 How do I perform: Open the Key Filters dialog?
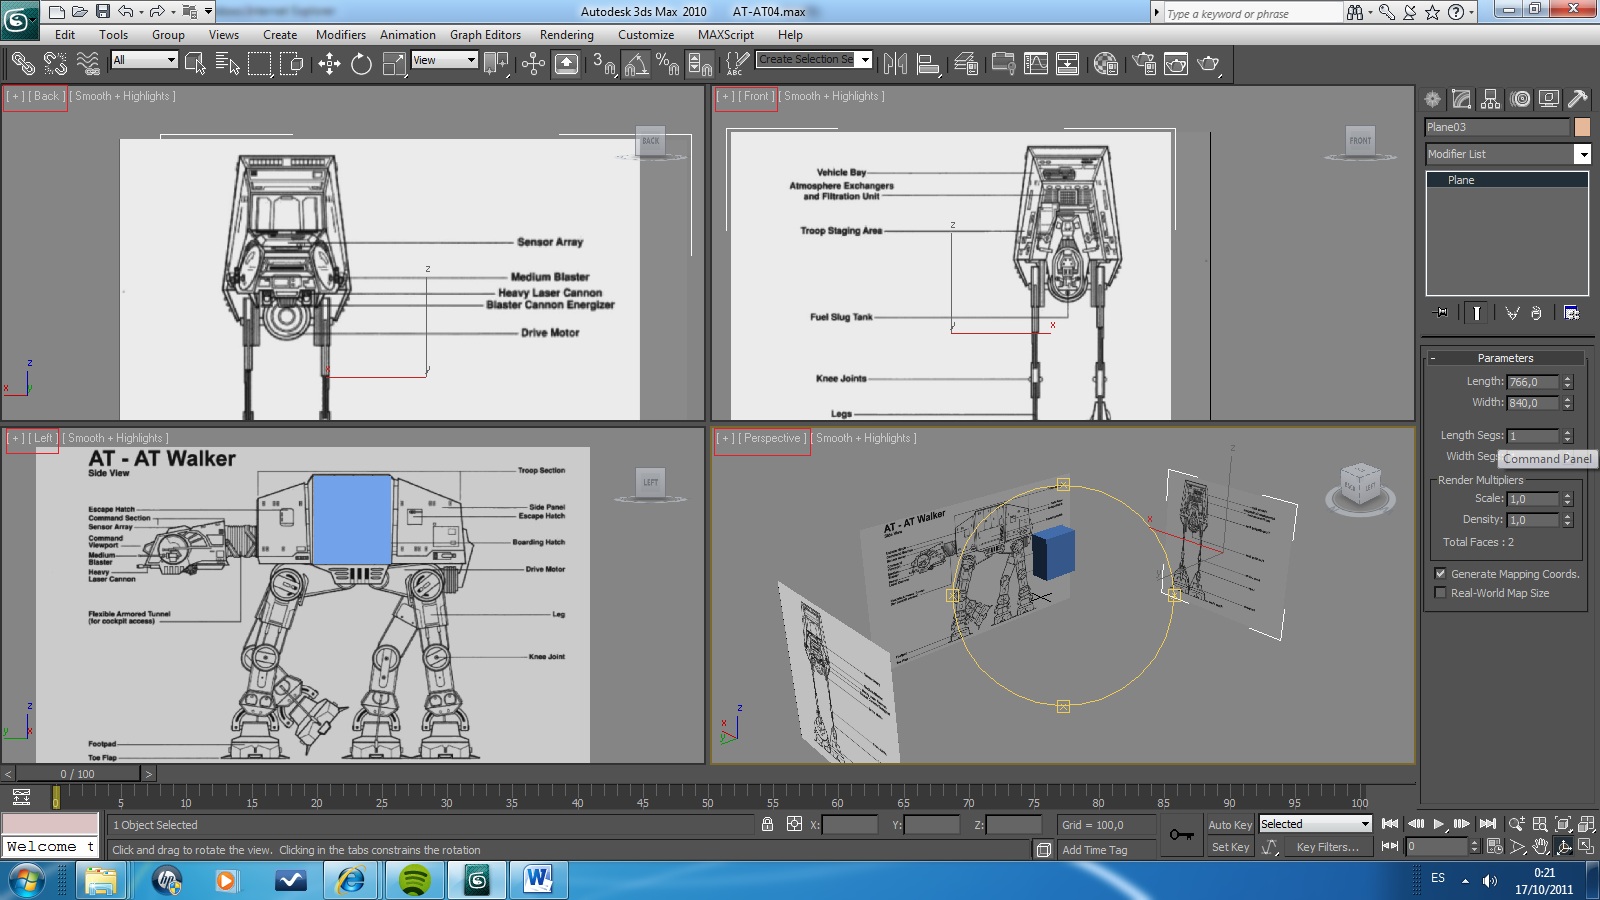tap(1327, 847)
